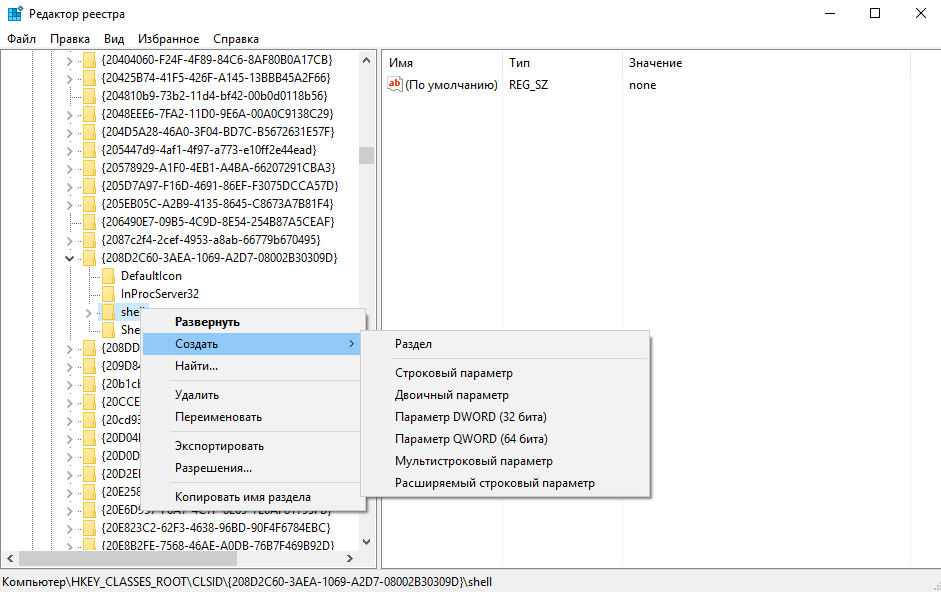Choose Раздел in the Создать submenu
The width and height of the screenshot is (941, 592).
coord(413,344)
